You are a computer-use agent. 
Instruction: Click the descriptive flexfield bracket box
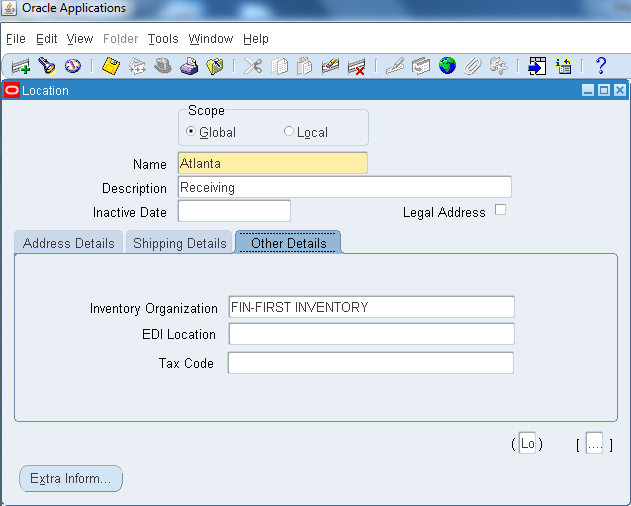pos(594,443)
